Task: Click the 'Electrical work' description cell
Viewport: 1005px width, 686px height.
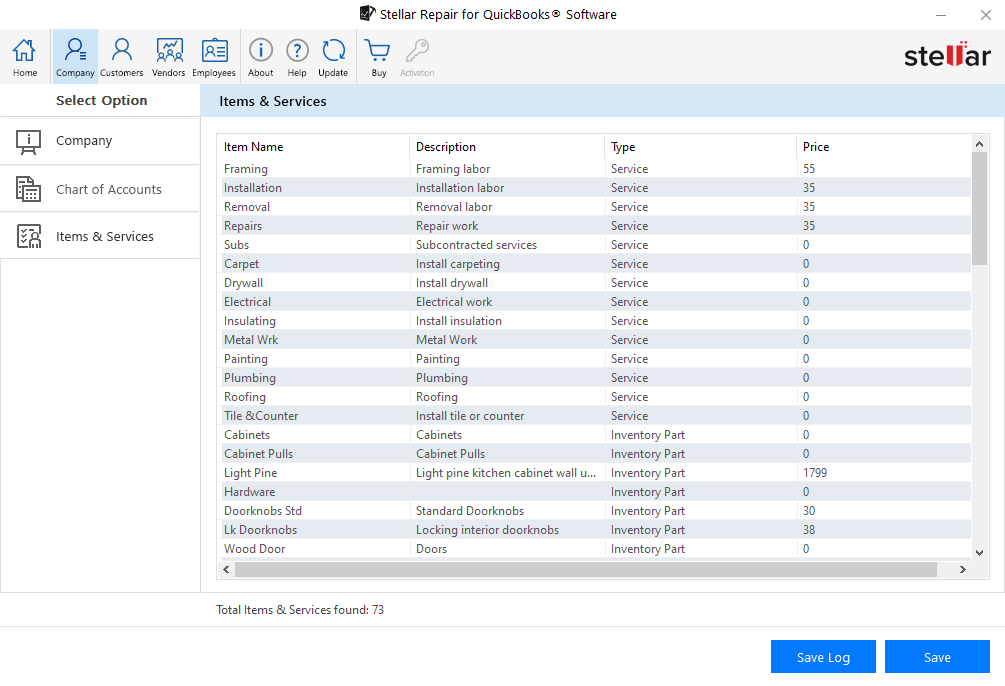Action: pyautogui.click(x=454, y=301)
